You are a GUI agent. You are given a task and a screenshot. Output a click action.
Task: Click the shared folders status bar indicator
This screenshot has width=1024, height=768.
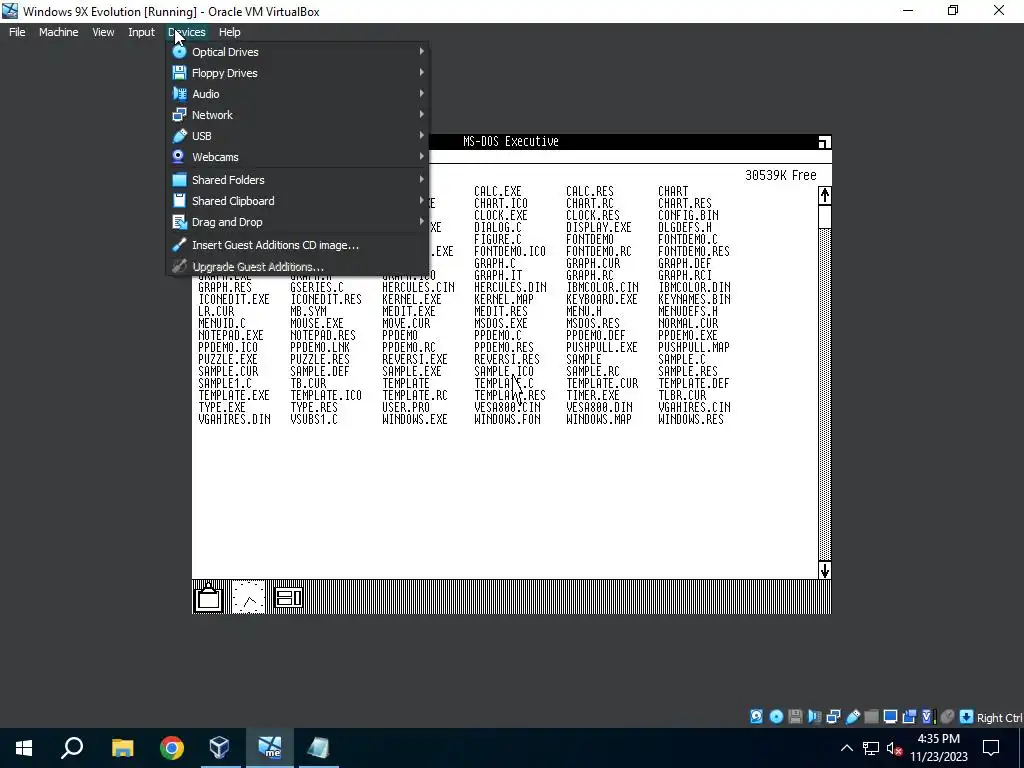(x=871, y=716)
